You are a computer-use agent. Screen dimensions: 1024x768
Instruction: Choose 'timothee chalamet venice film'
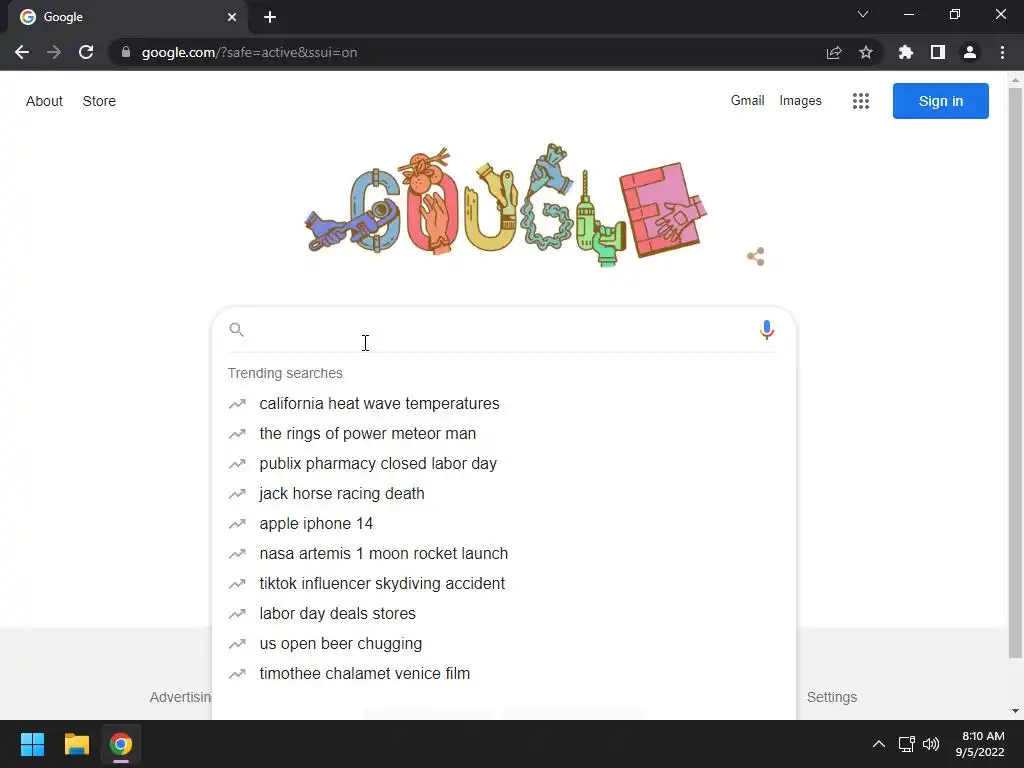[364, 674]
